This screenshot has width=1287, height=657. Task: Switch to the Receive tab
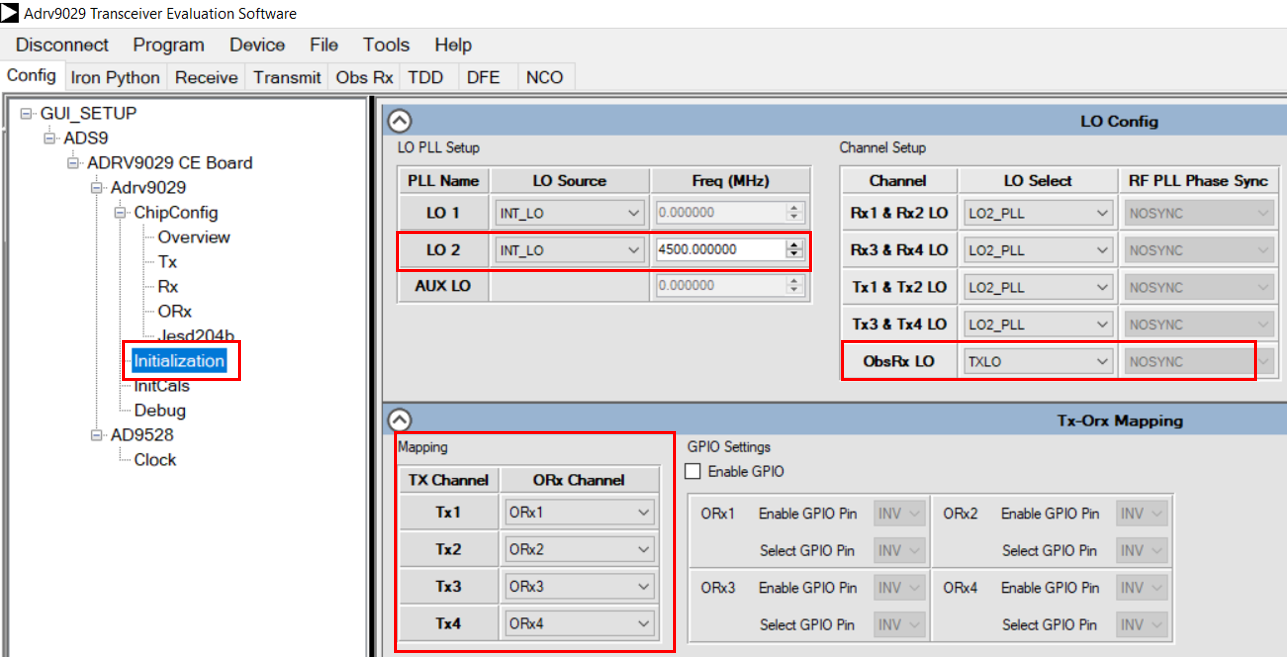[x=206, y=77]
